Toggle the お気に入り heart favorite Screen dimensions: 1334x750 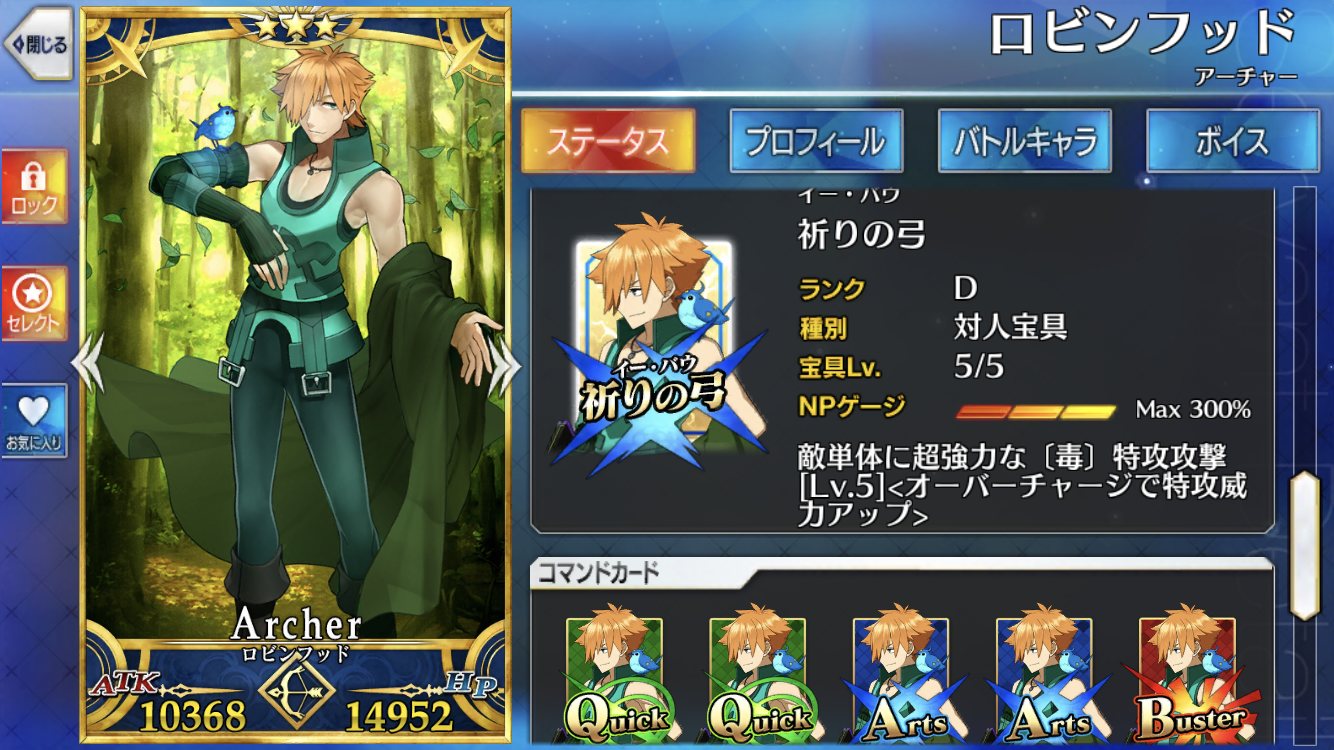(34, 421)
